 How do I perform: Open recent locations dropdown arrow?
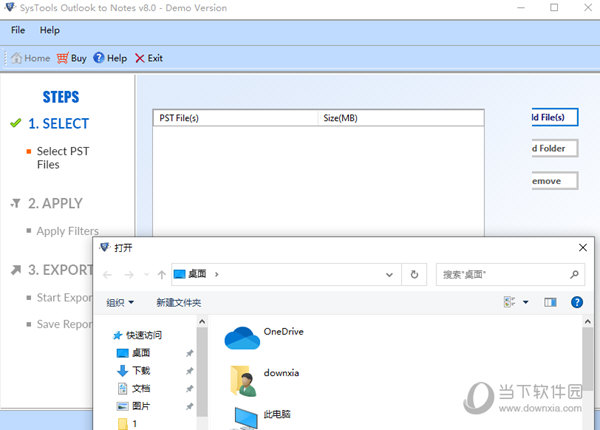146,275
